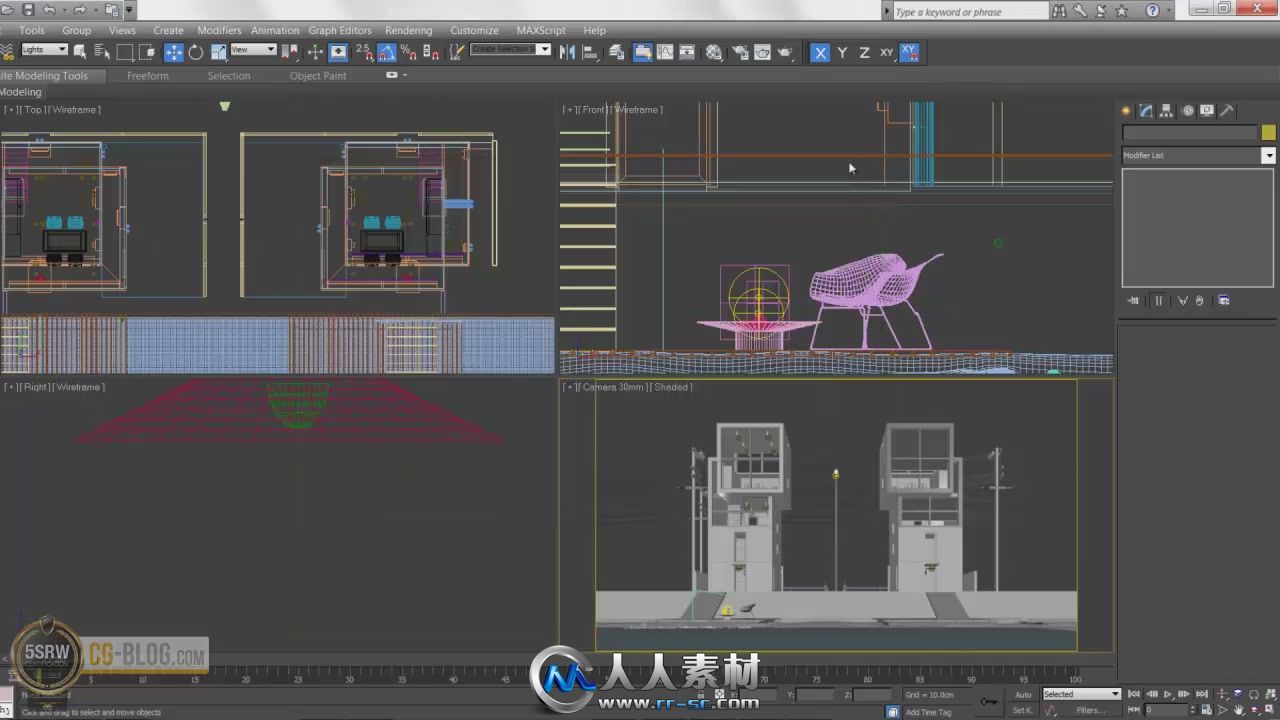This screenshot has height=720, width=1280.
Task: Click the Undo arrow icon
Action: click(48, 10)
